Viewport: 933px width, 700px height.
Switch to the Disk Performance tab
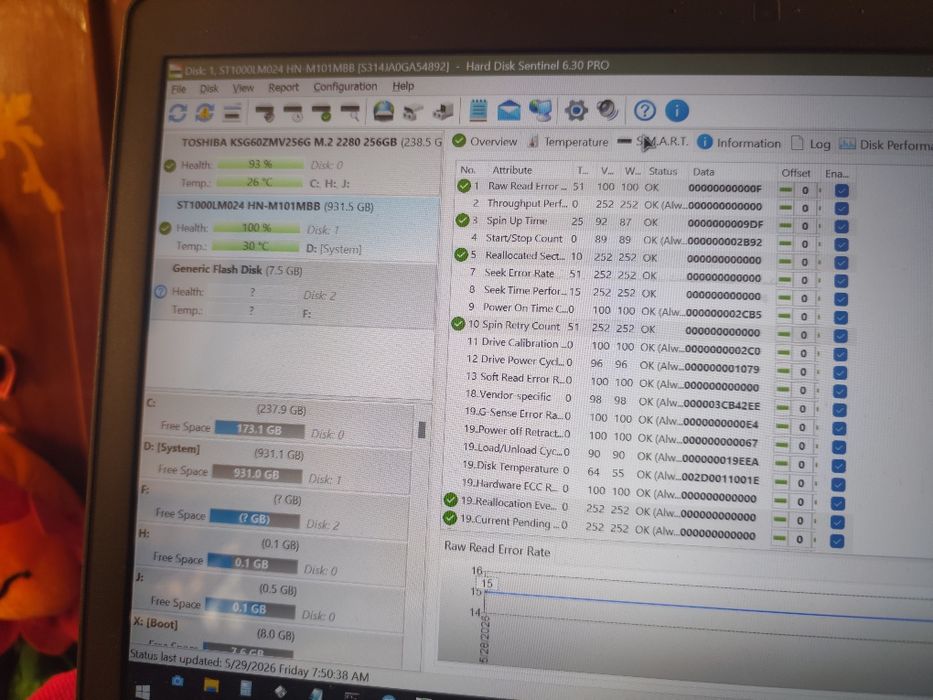click(885, 144)
